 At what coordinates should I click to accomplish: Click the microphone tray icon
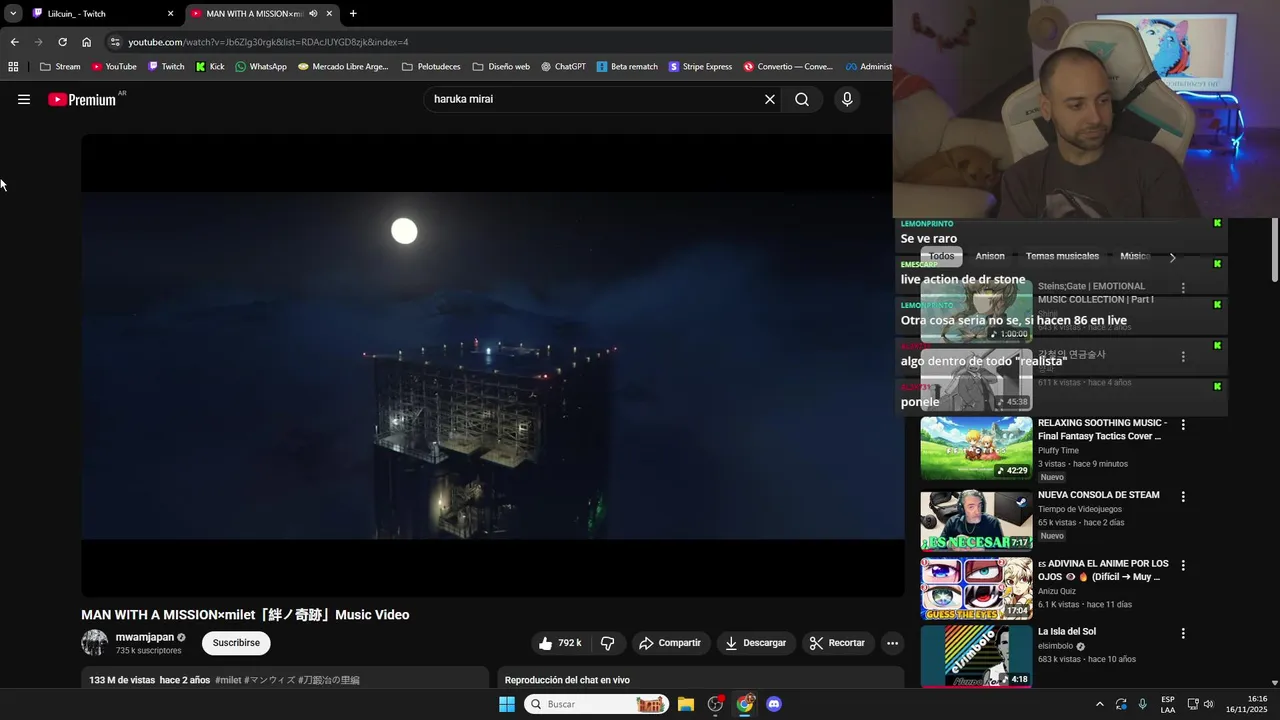1143,704
